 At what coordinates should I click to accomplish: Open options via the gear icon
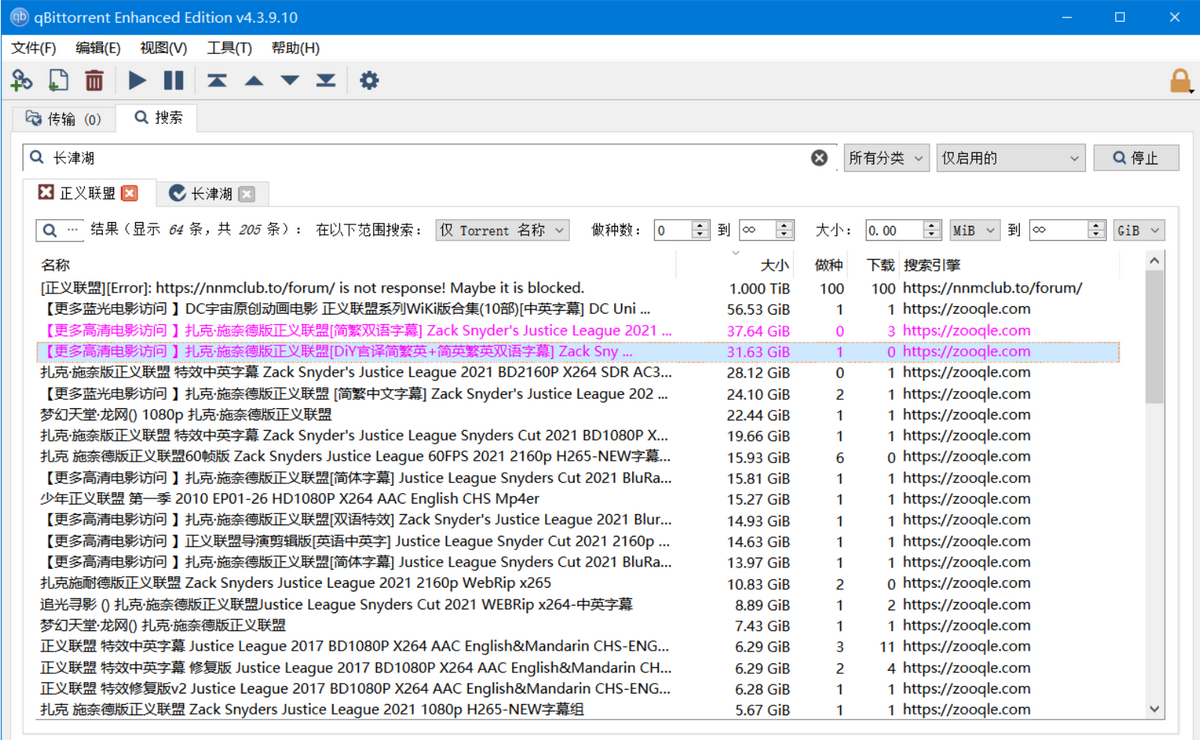369,80
